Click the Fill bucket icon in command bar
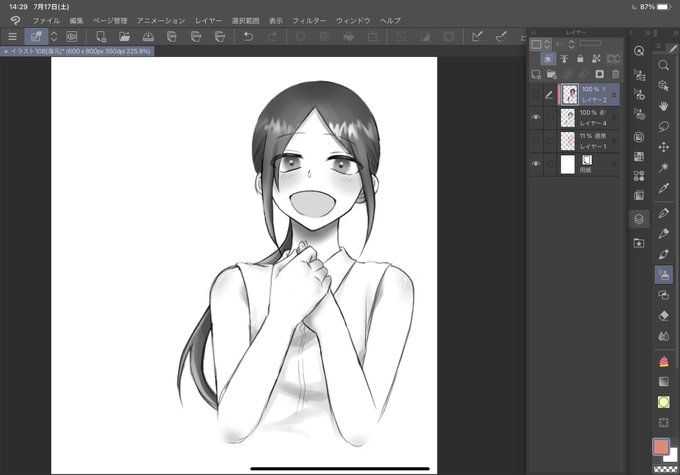The width and height of the screenshot is (680, 475). pos(348,37)
